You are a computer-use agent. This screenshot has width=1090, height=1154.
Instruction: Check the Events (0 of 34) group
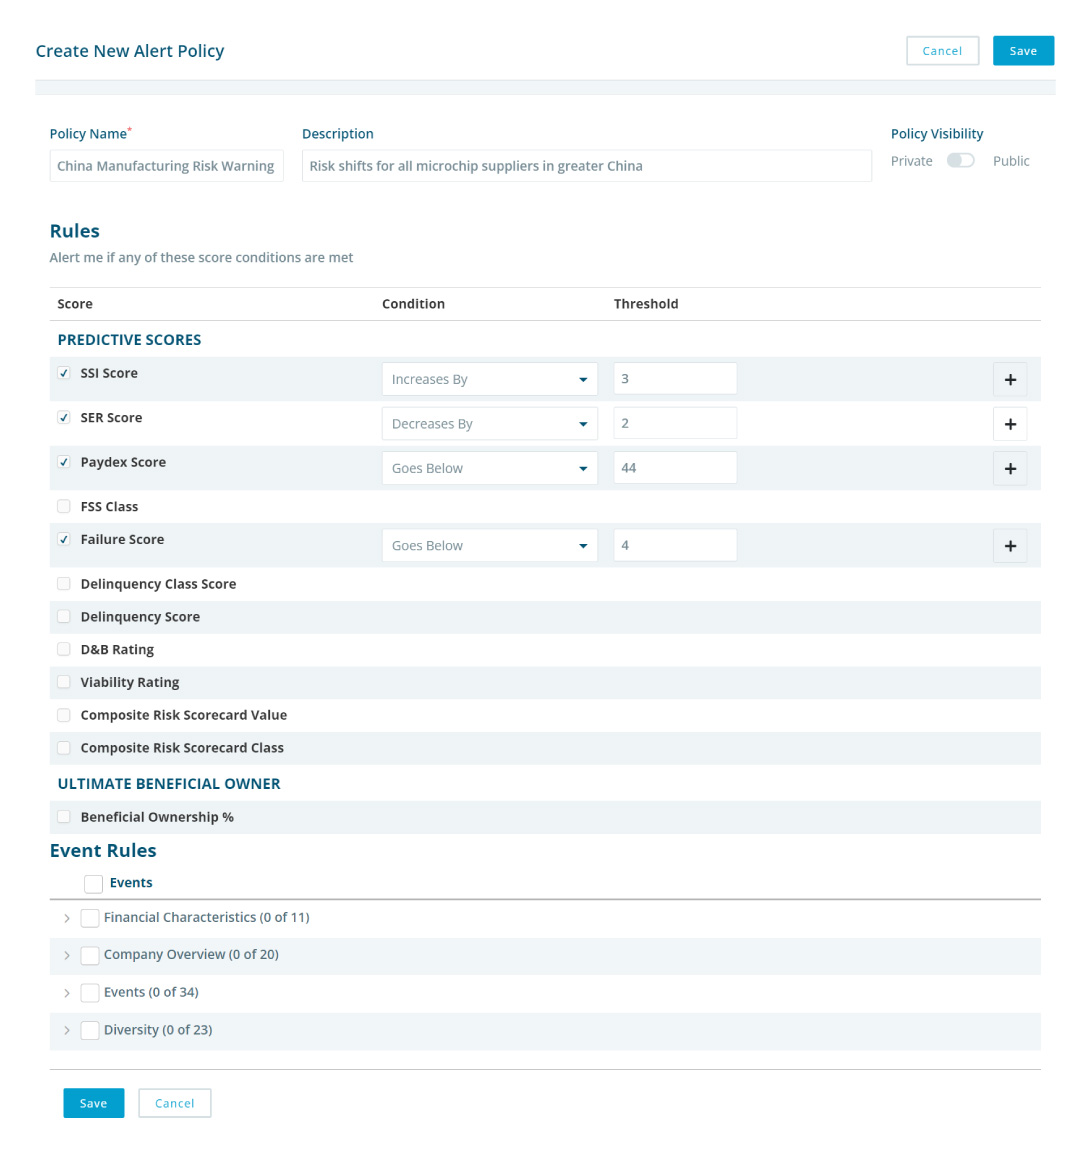click(x=90, y=993)
